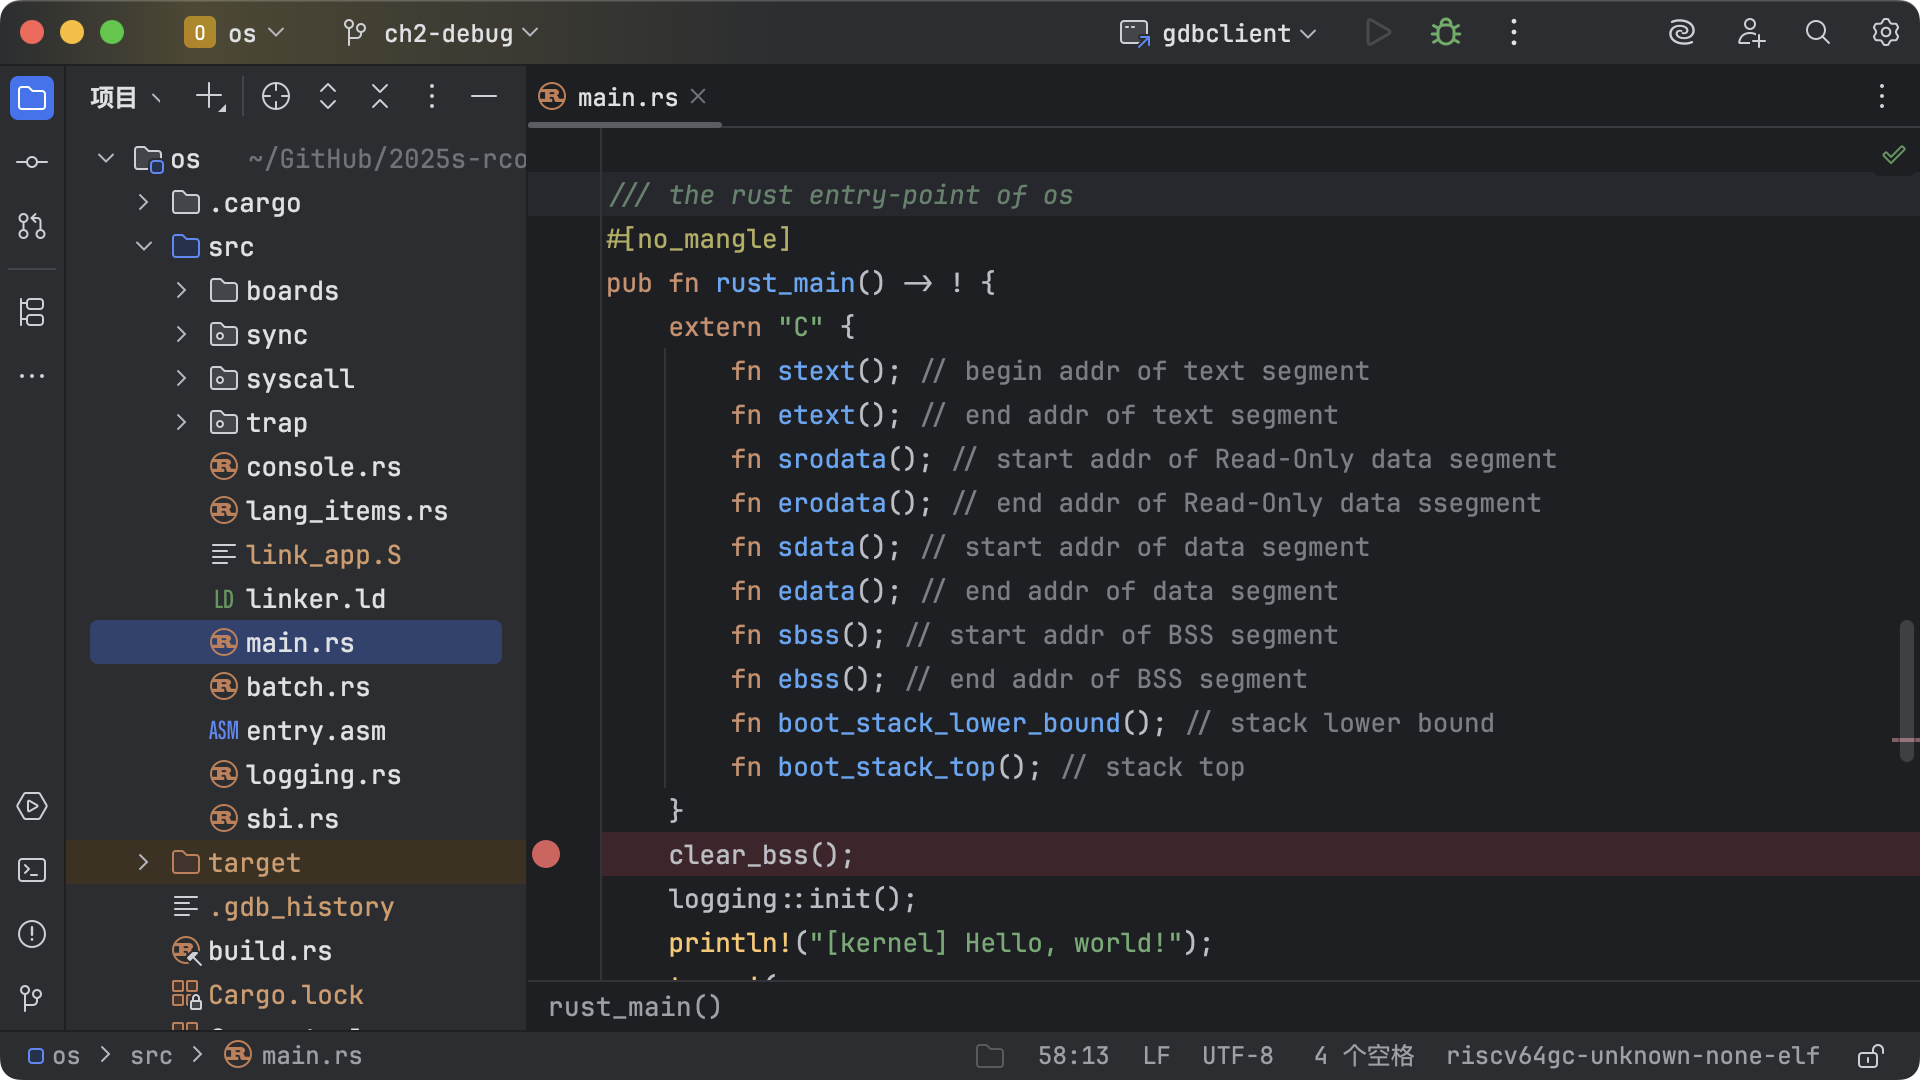Open batch.rs in the project tree

tap(307, 687)
